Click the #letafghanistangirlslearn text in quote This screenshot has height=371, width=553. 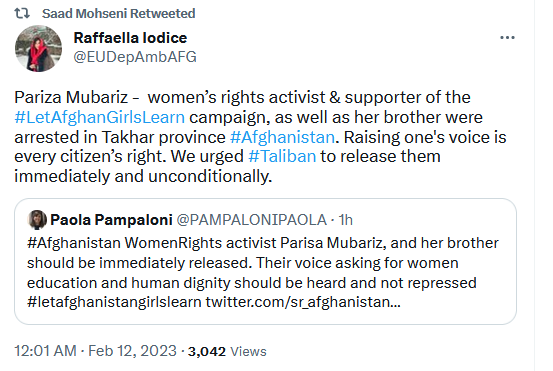point(114,302)
